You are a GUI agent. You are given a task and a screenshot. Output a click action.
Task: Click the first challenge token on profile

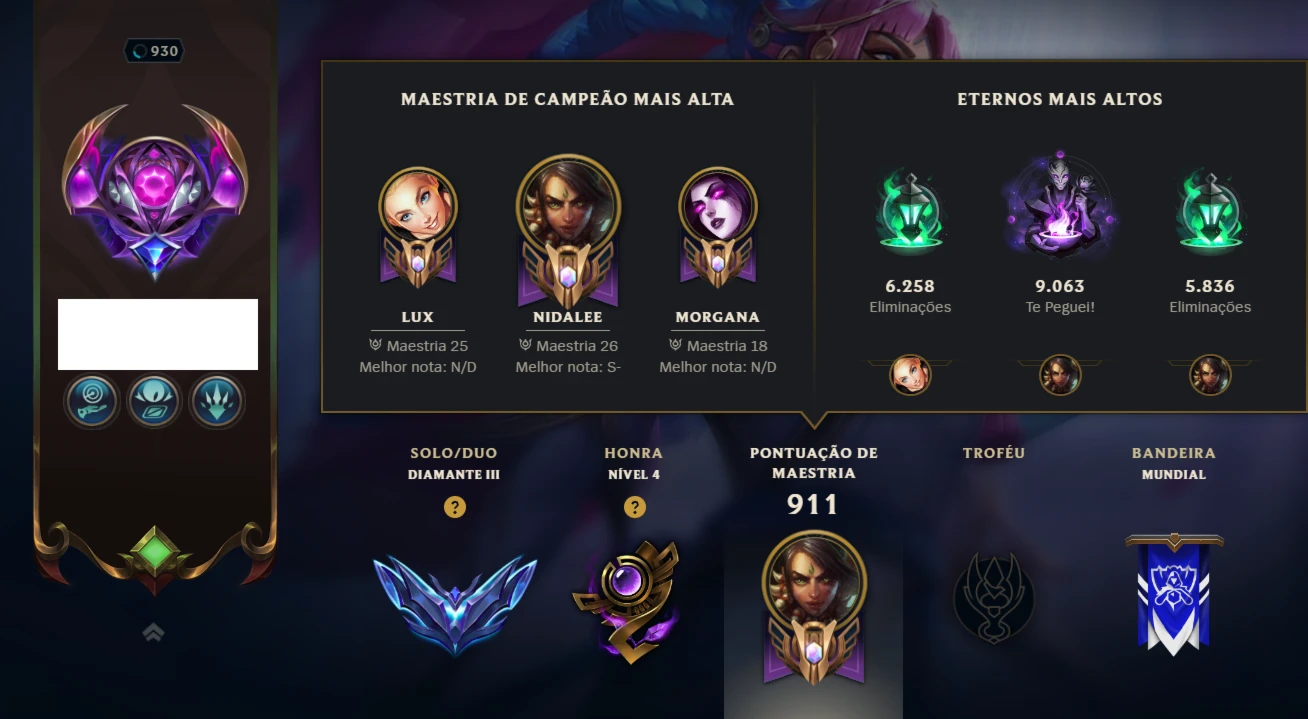(x=93, y=401)
